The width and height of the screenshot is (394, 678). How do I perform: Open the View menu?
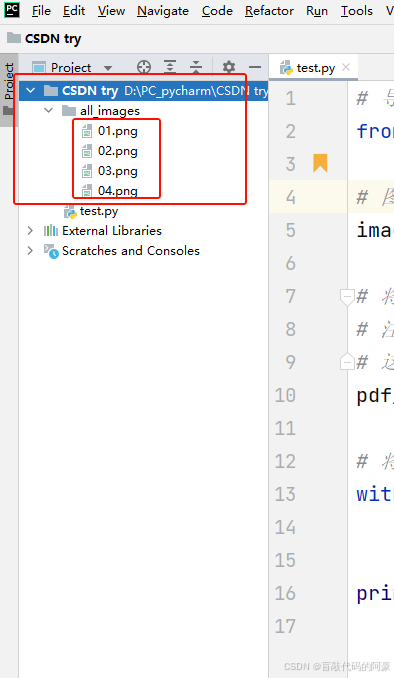111,10
